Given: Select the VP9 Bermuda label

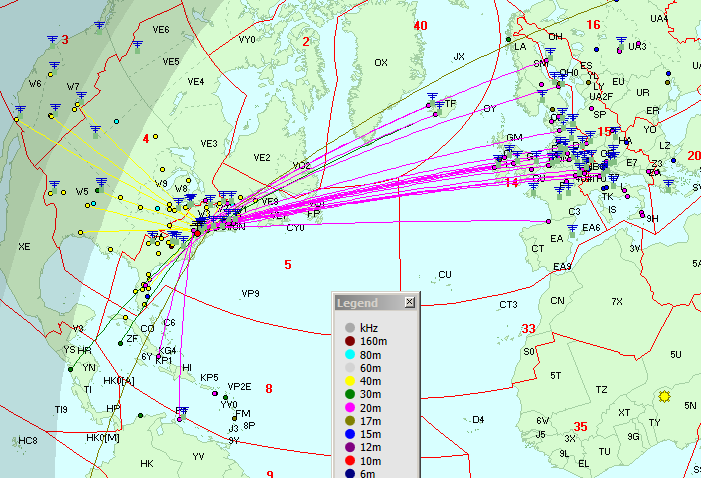Looking at the screenshot, I should point(250,294).
